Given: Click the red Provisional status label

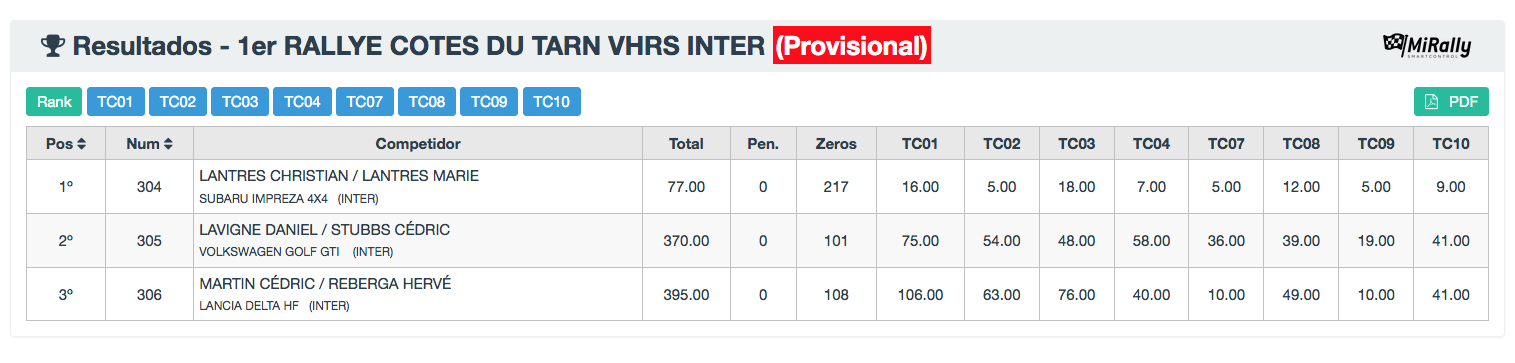Looking at the screenshot, I should pos(852,46).
